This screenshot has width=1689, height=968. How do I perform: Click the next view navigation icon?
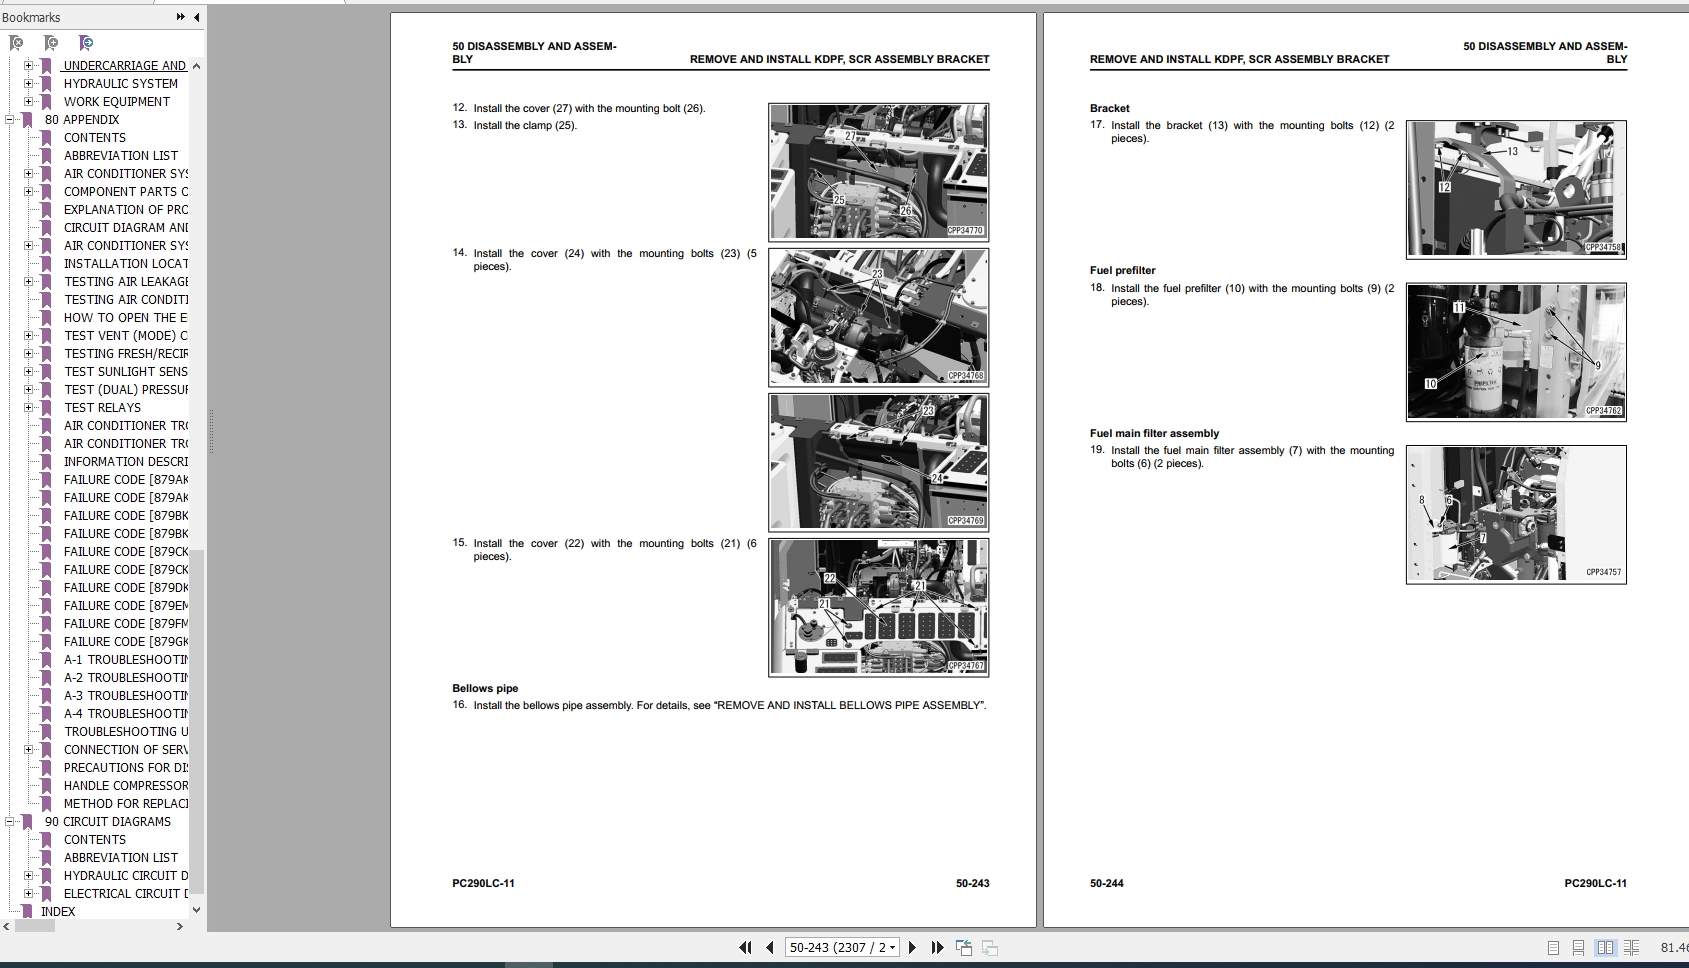coord(990,947)
